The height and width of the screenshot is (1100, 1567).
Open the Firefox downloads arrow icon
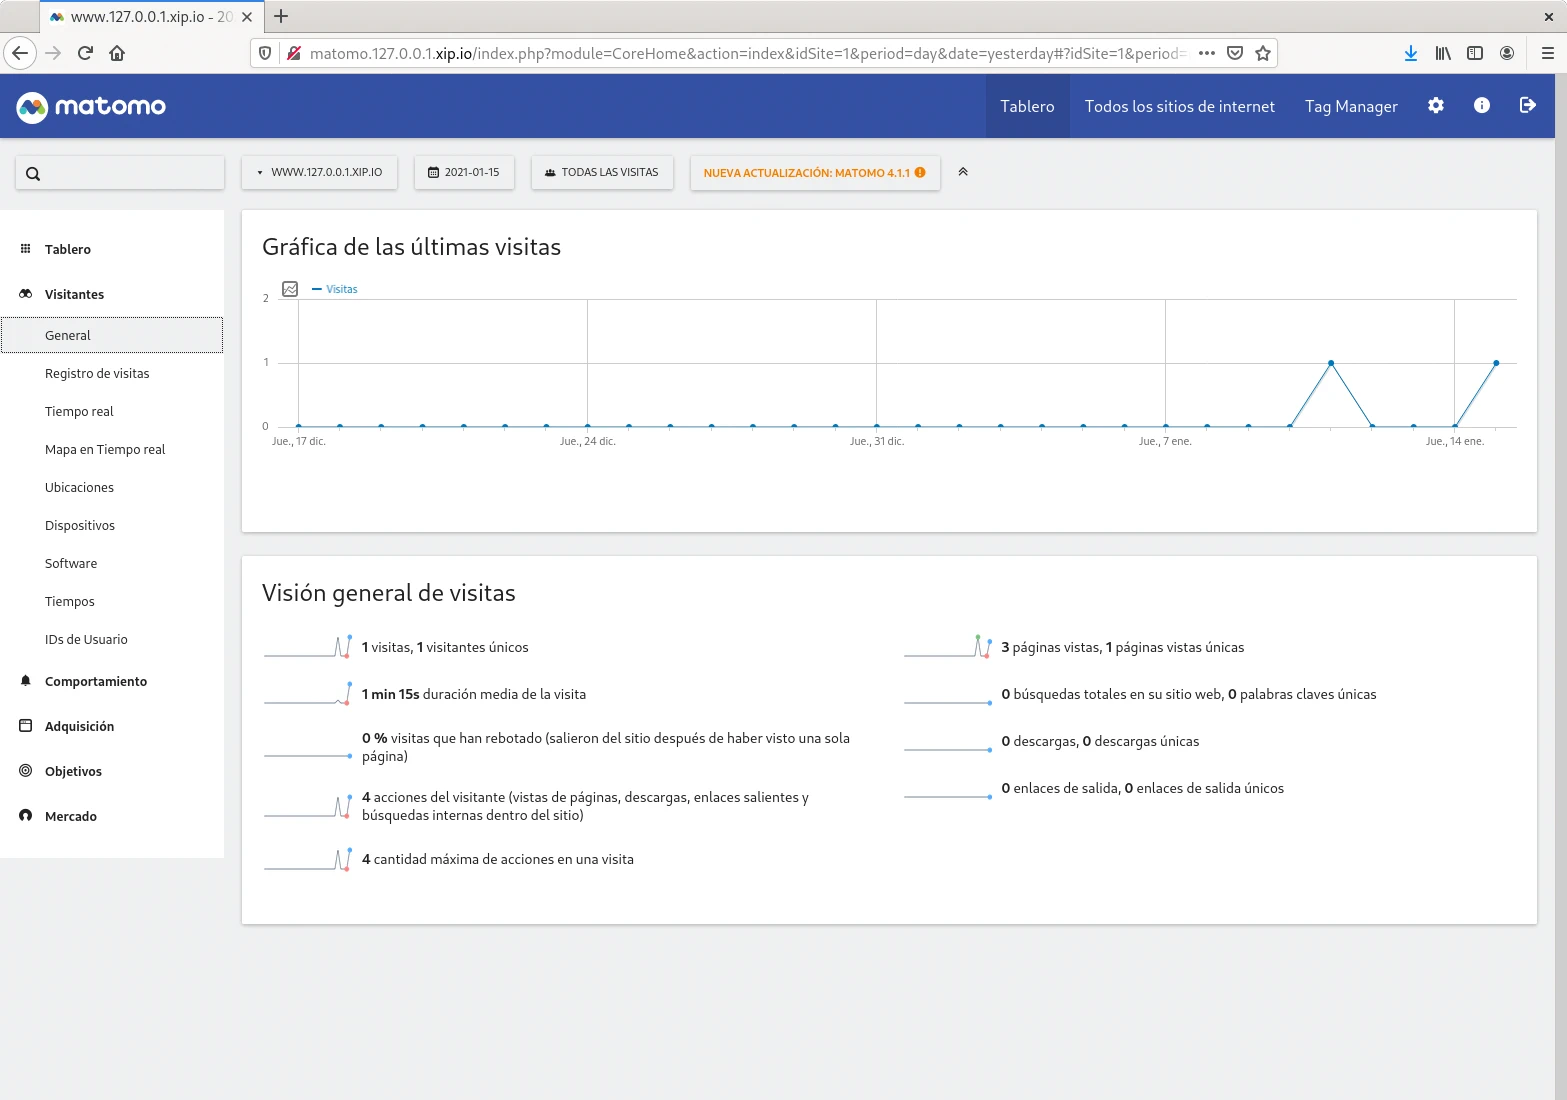pos(1410,53)
